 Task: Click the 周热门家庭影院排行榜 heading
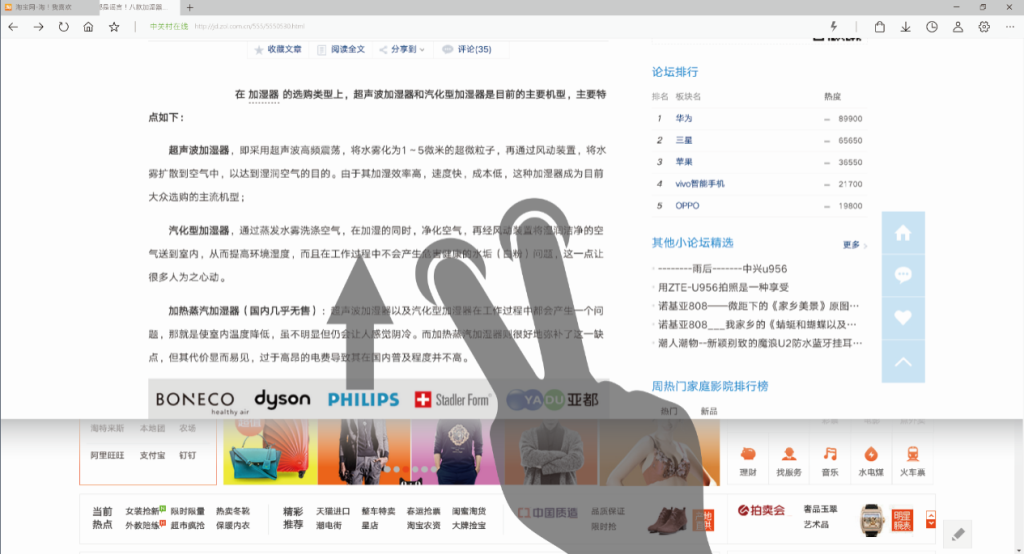(710, 386)
